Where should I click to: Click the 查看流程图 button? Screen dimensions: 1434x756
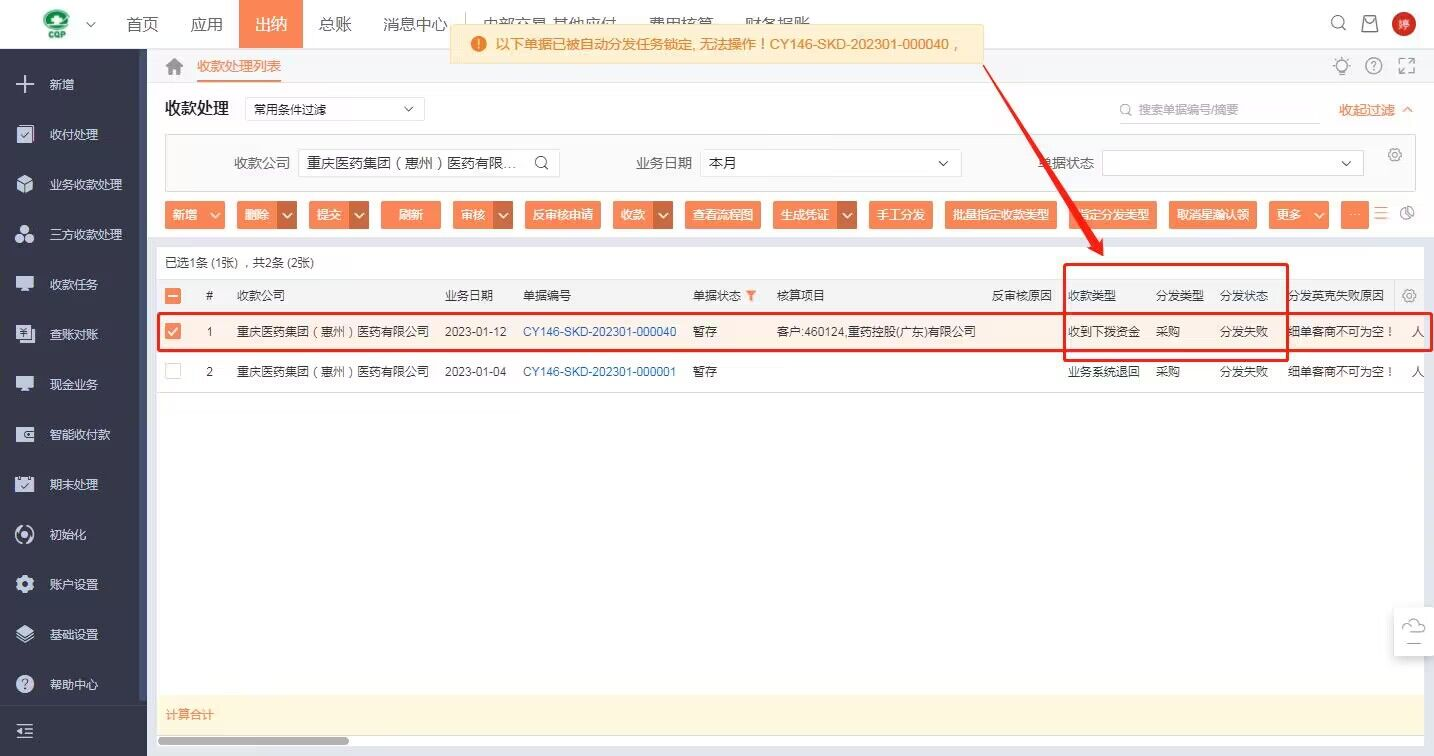[723, 215]
